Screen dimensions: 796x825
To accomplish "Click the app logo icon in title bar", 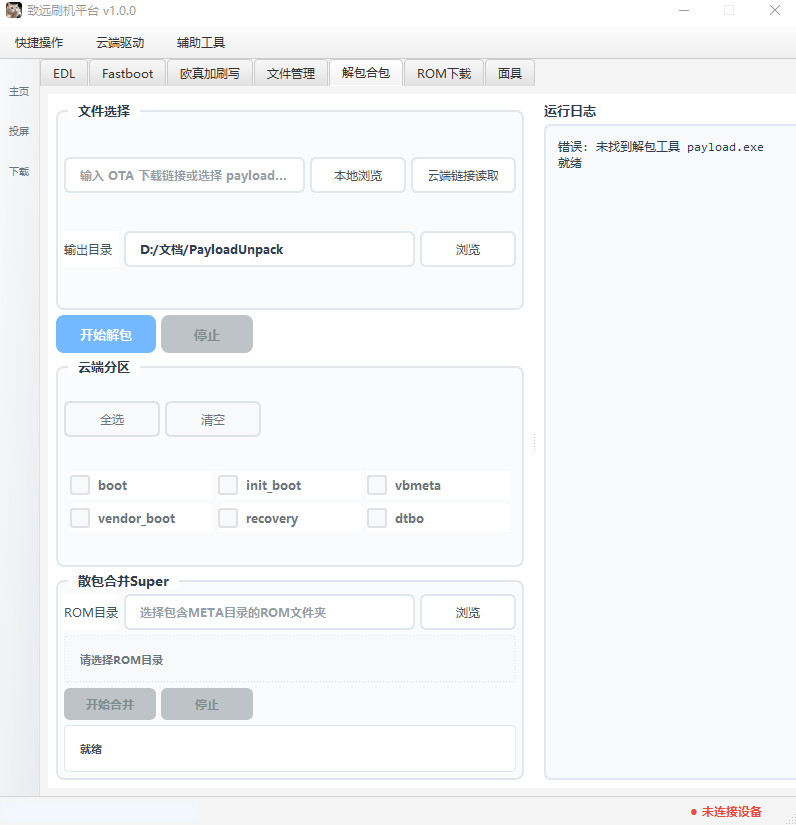I will point(14,10).
